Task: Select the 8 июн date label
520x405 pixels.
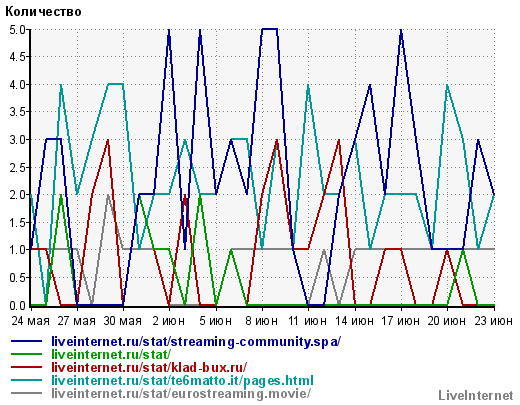Action: coord(261,321)
